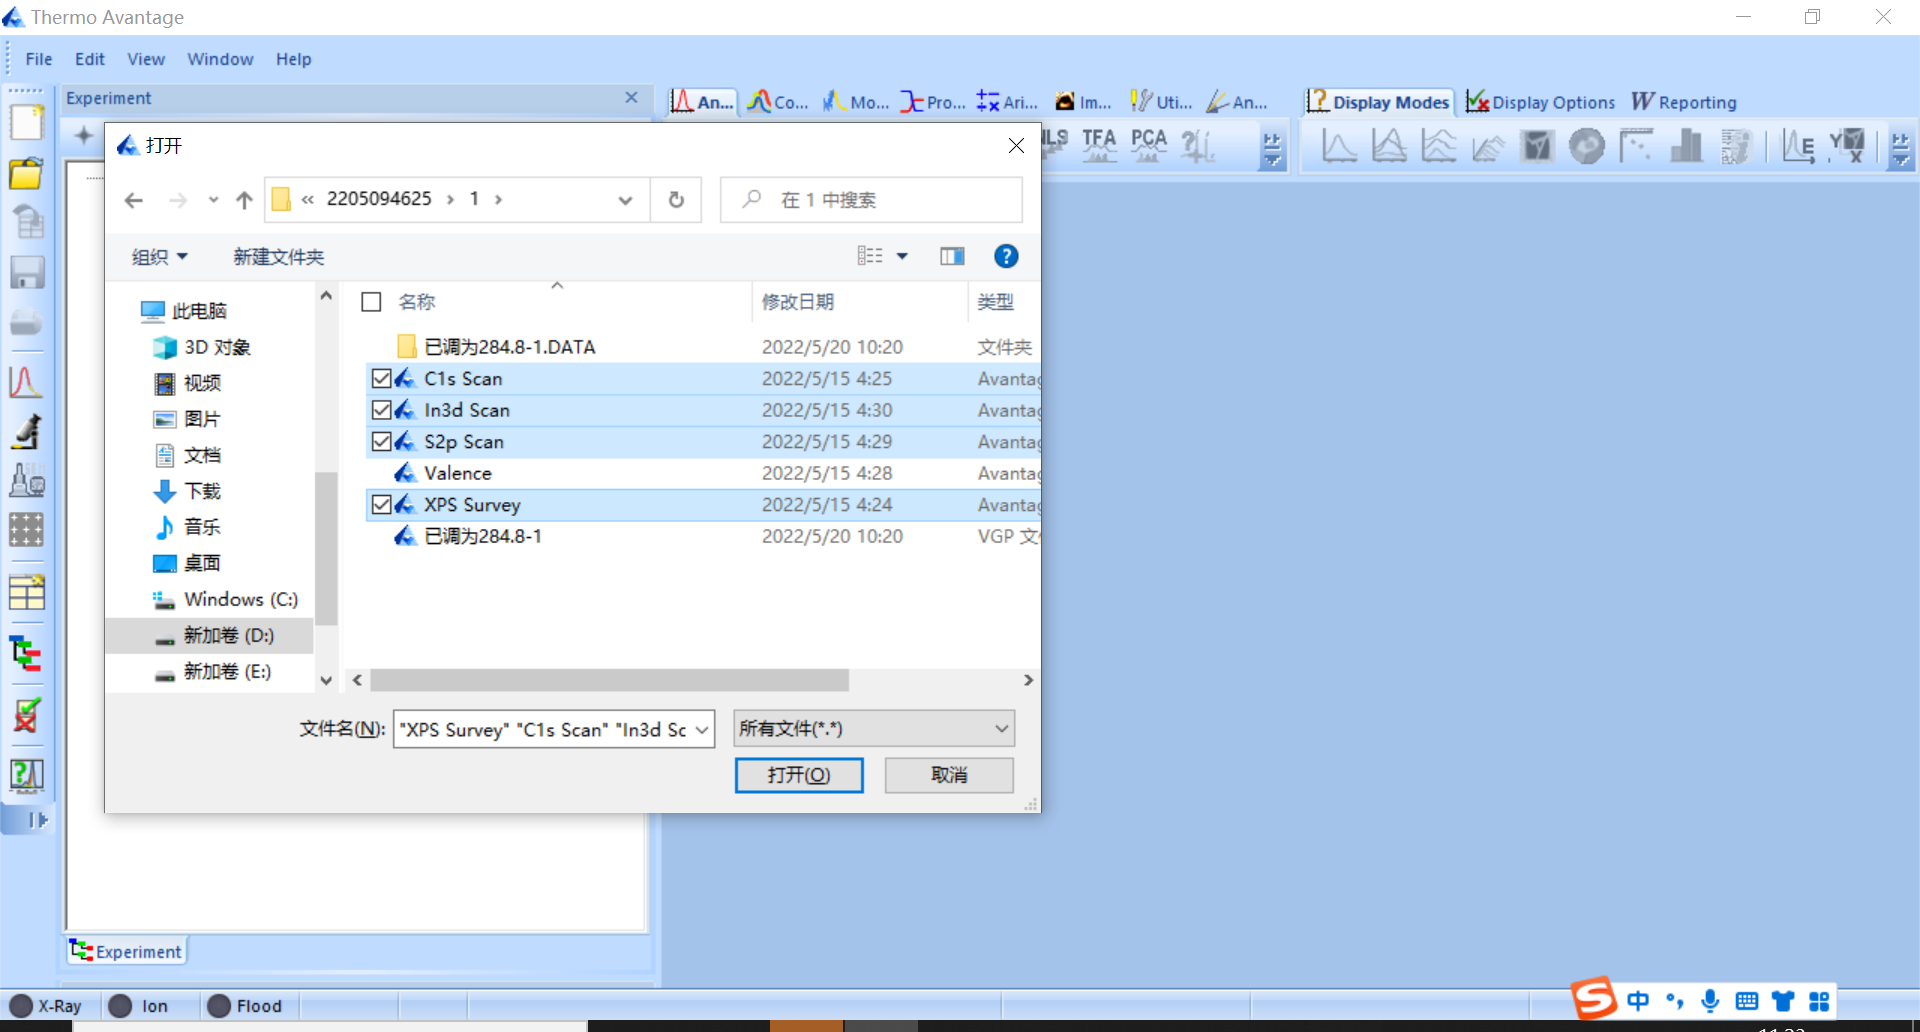This screenshot has height=1032, width=1920.
Task: Uncheck the C1s Scan file checkbox
Action: click(381, 379)
